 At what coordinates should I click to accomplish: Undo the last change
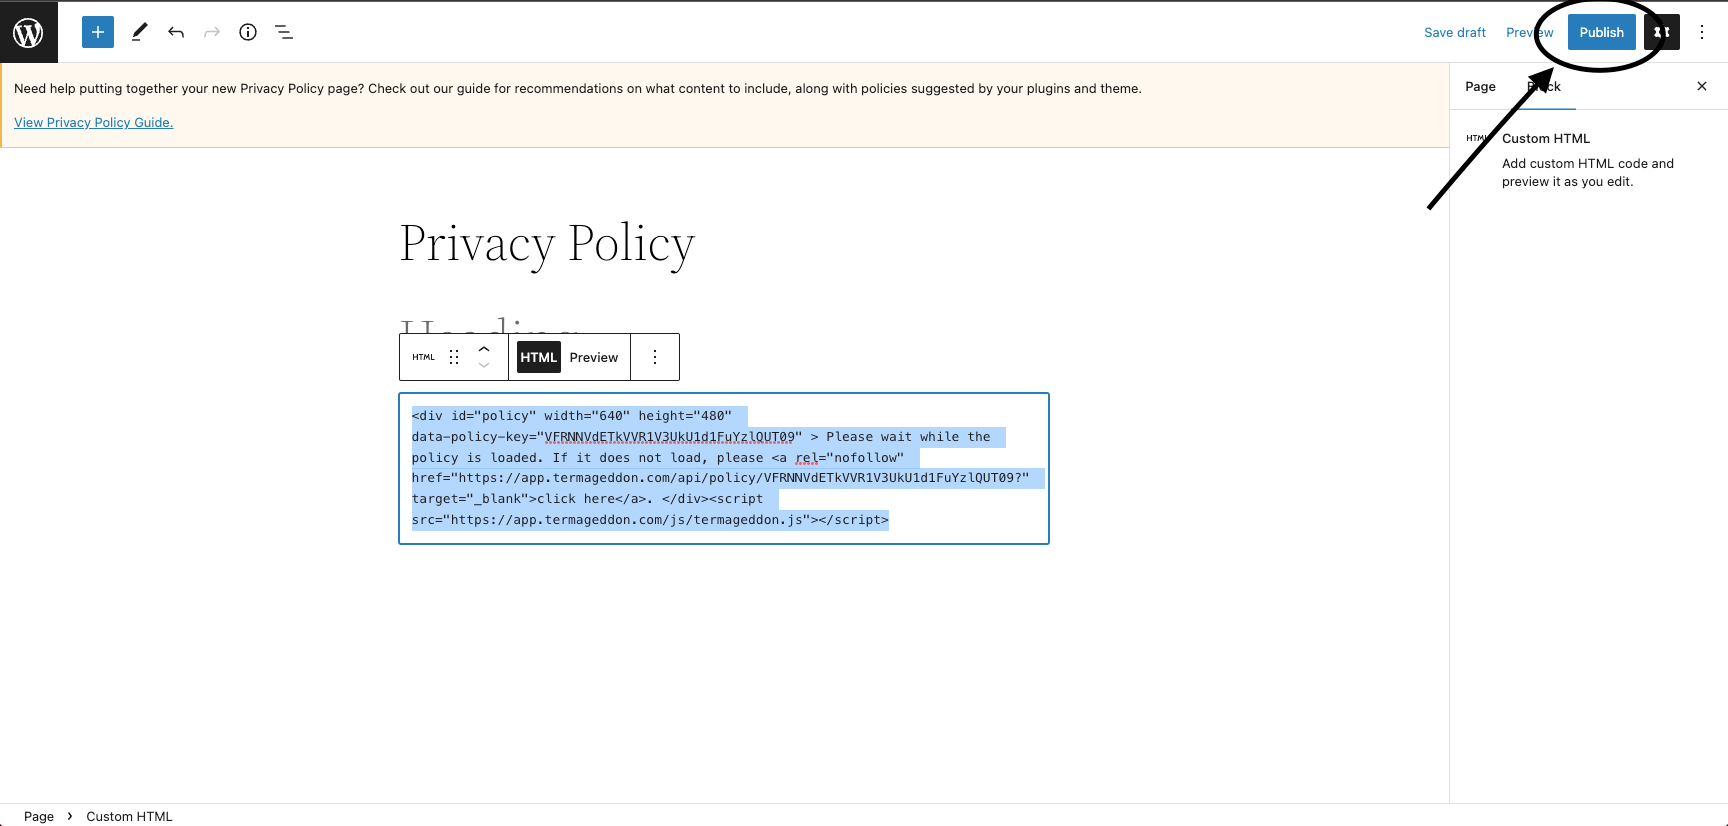coord(176,32)
